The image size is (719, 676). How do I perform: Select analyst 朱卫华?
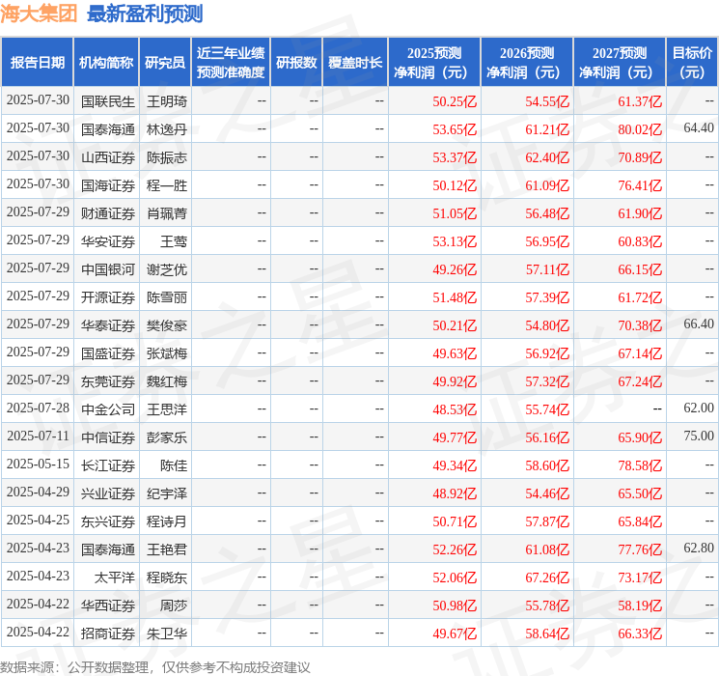coord(167,633)
